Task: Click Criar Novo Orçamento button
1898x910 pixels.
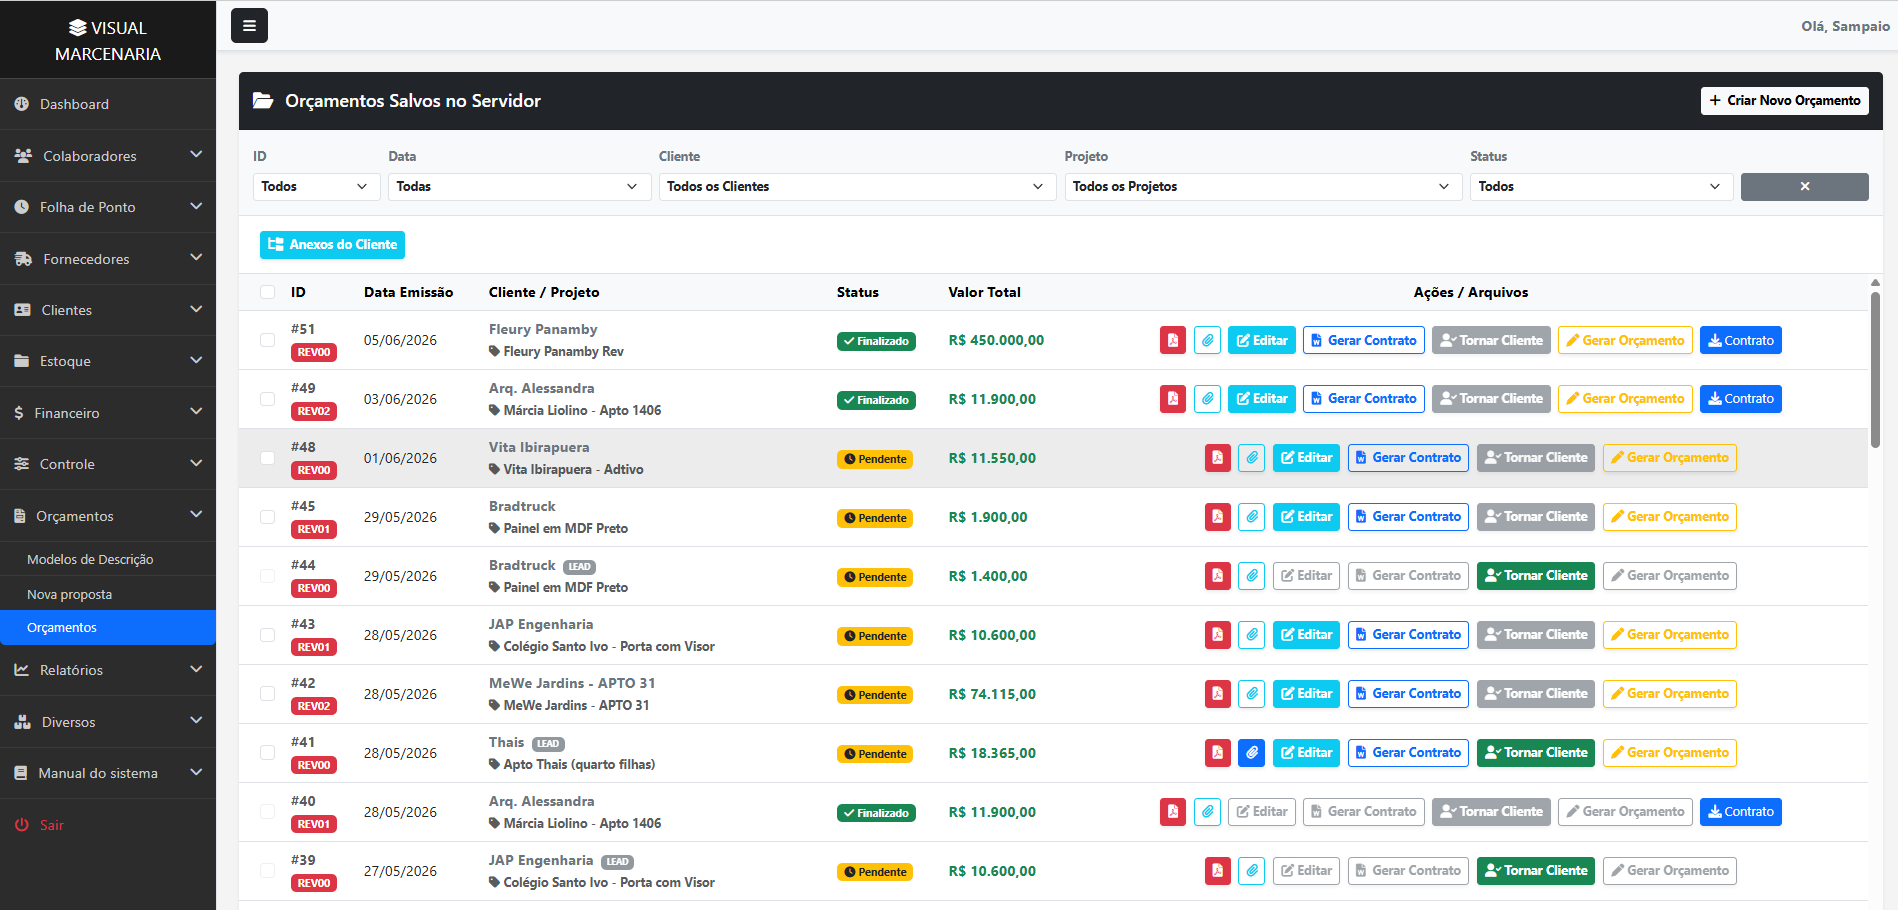Action: pos(1784,101)
